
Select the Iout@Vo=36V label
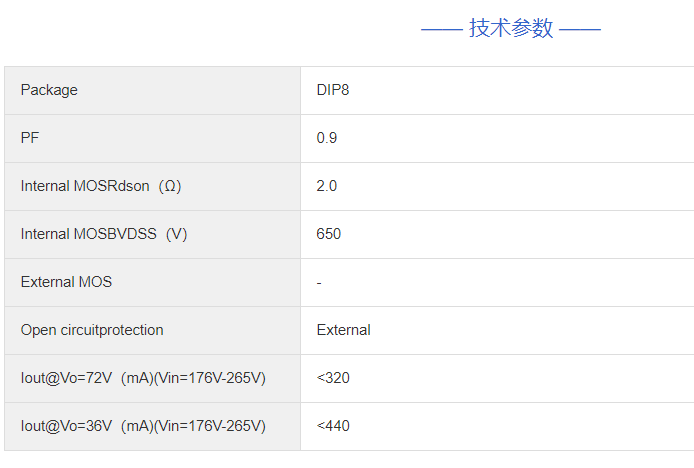[143, 426]
